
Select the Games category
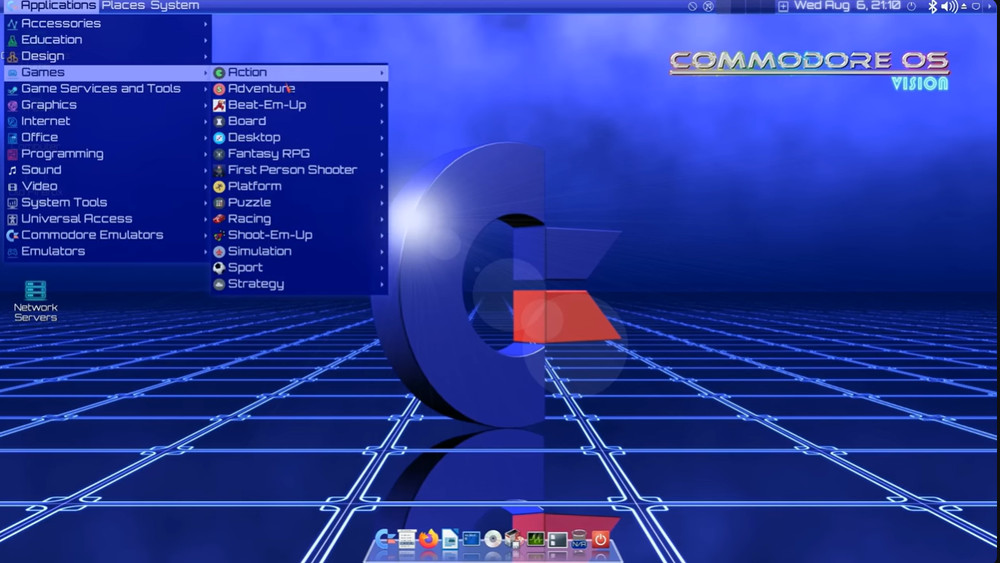108,73
